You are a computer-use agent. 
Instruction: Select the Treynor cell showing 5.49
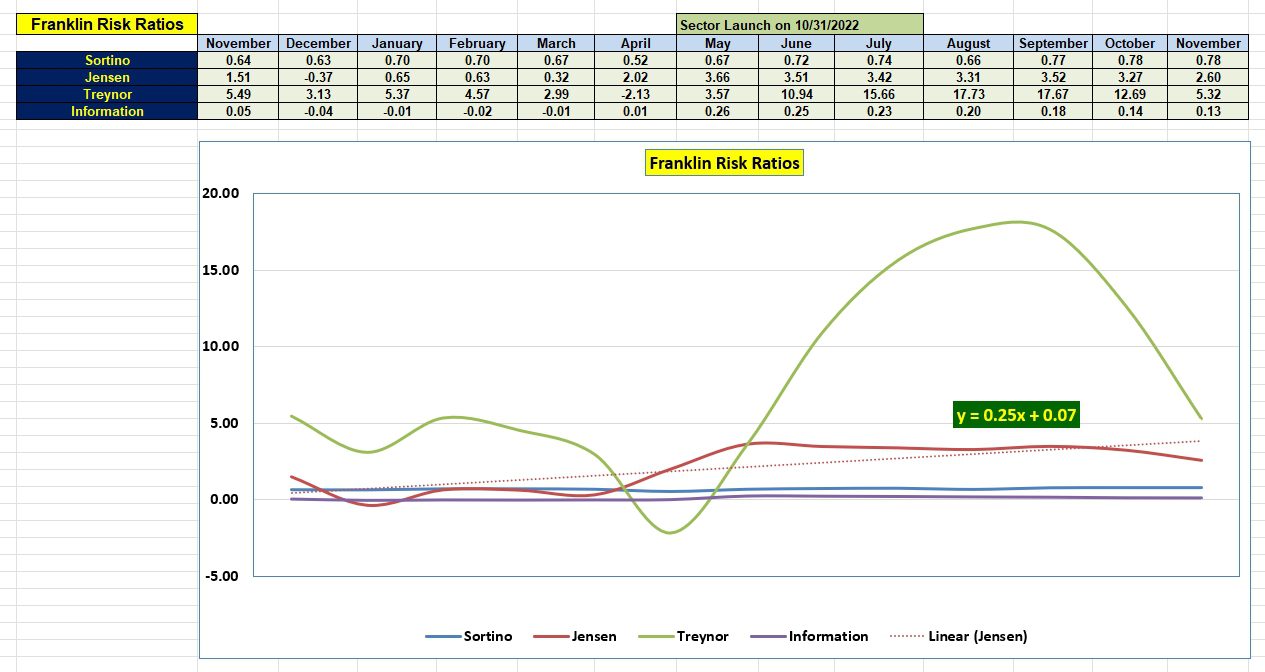(238, 94)
